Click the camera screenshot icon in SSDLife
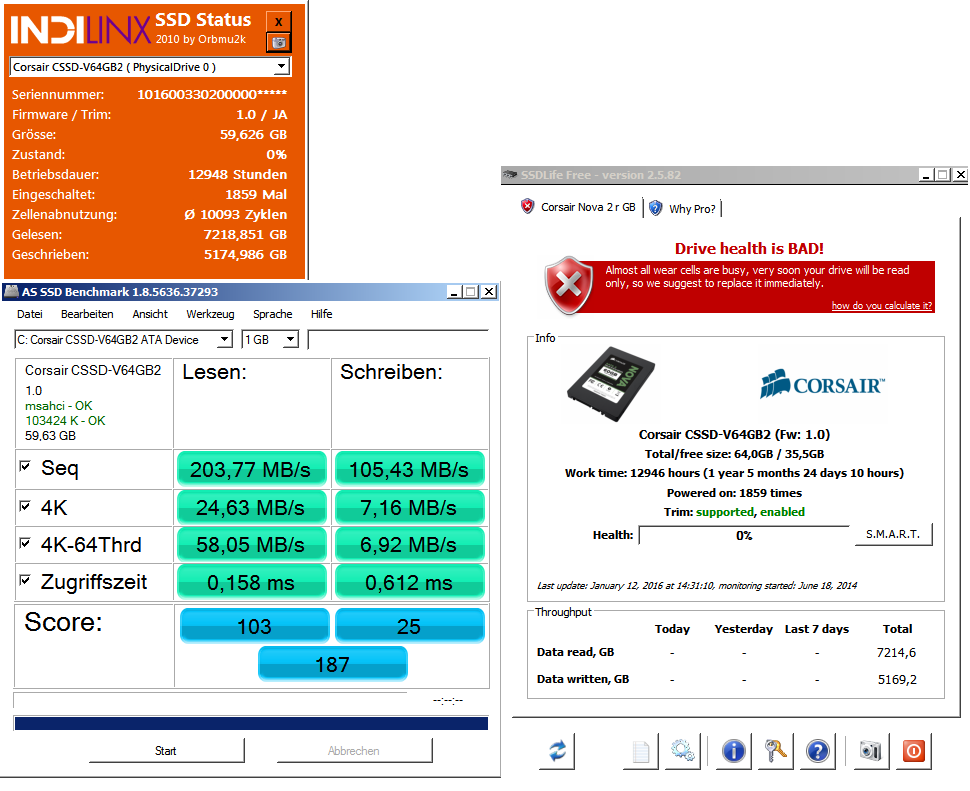970x791 pixels. point(871,751)
